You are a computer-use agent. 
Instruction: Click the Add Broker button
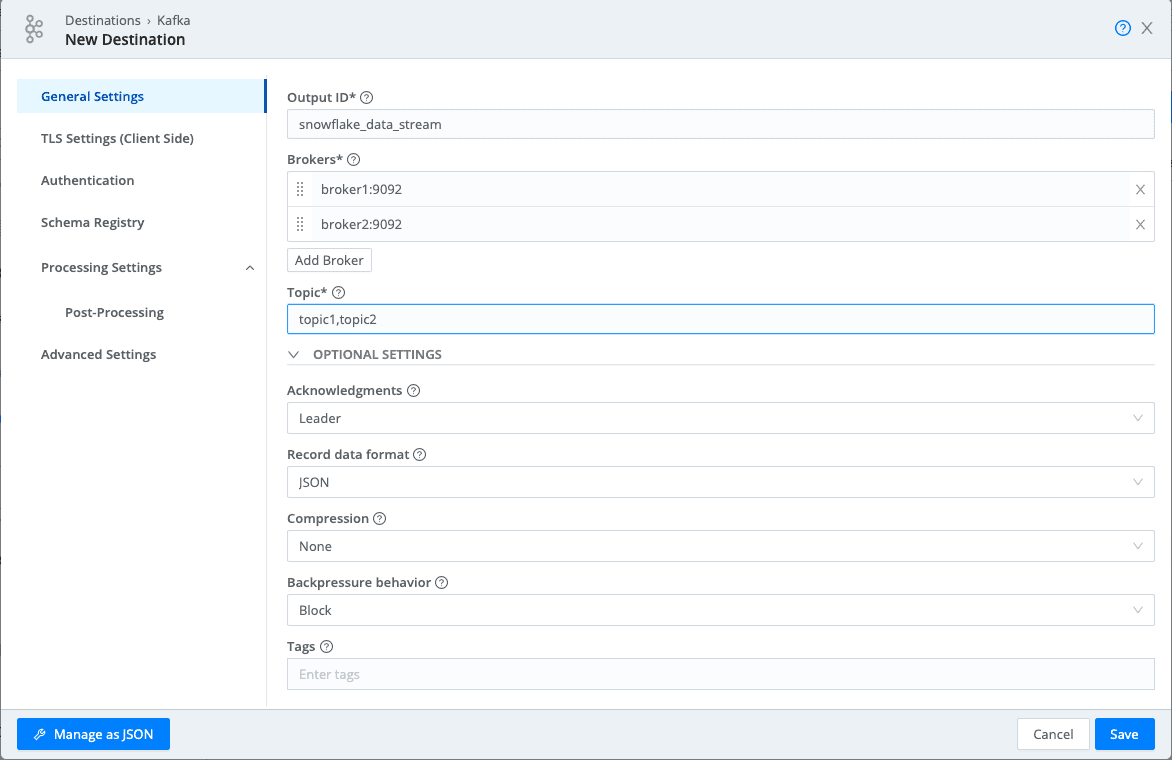(x=329, y=260)
